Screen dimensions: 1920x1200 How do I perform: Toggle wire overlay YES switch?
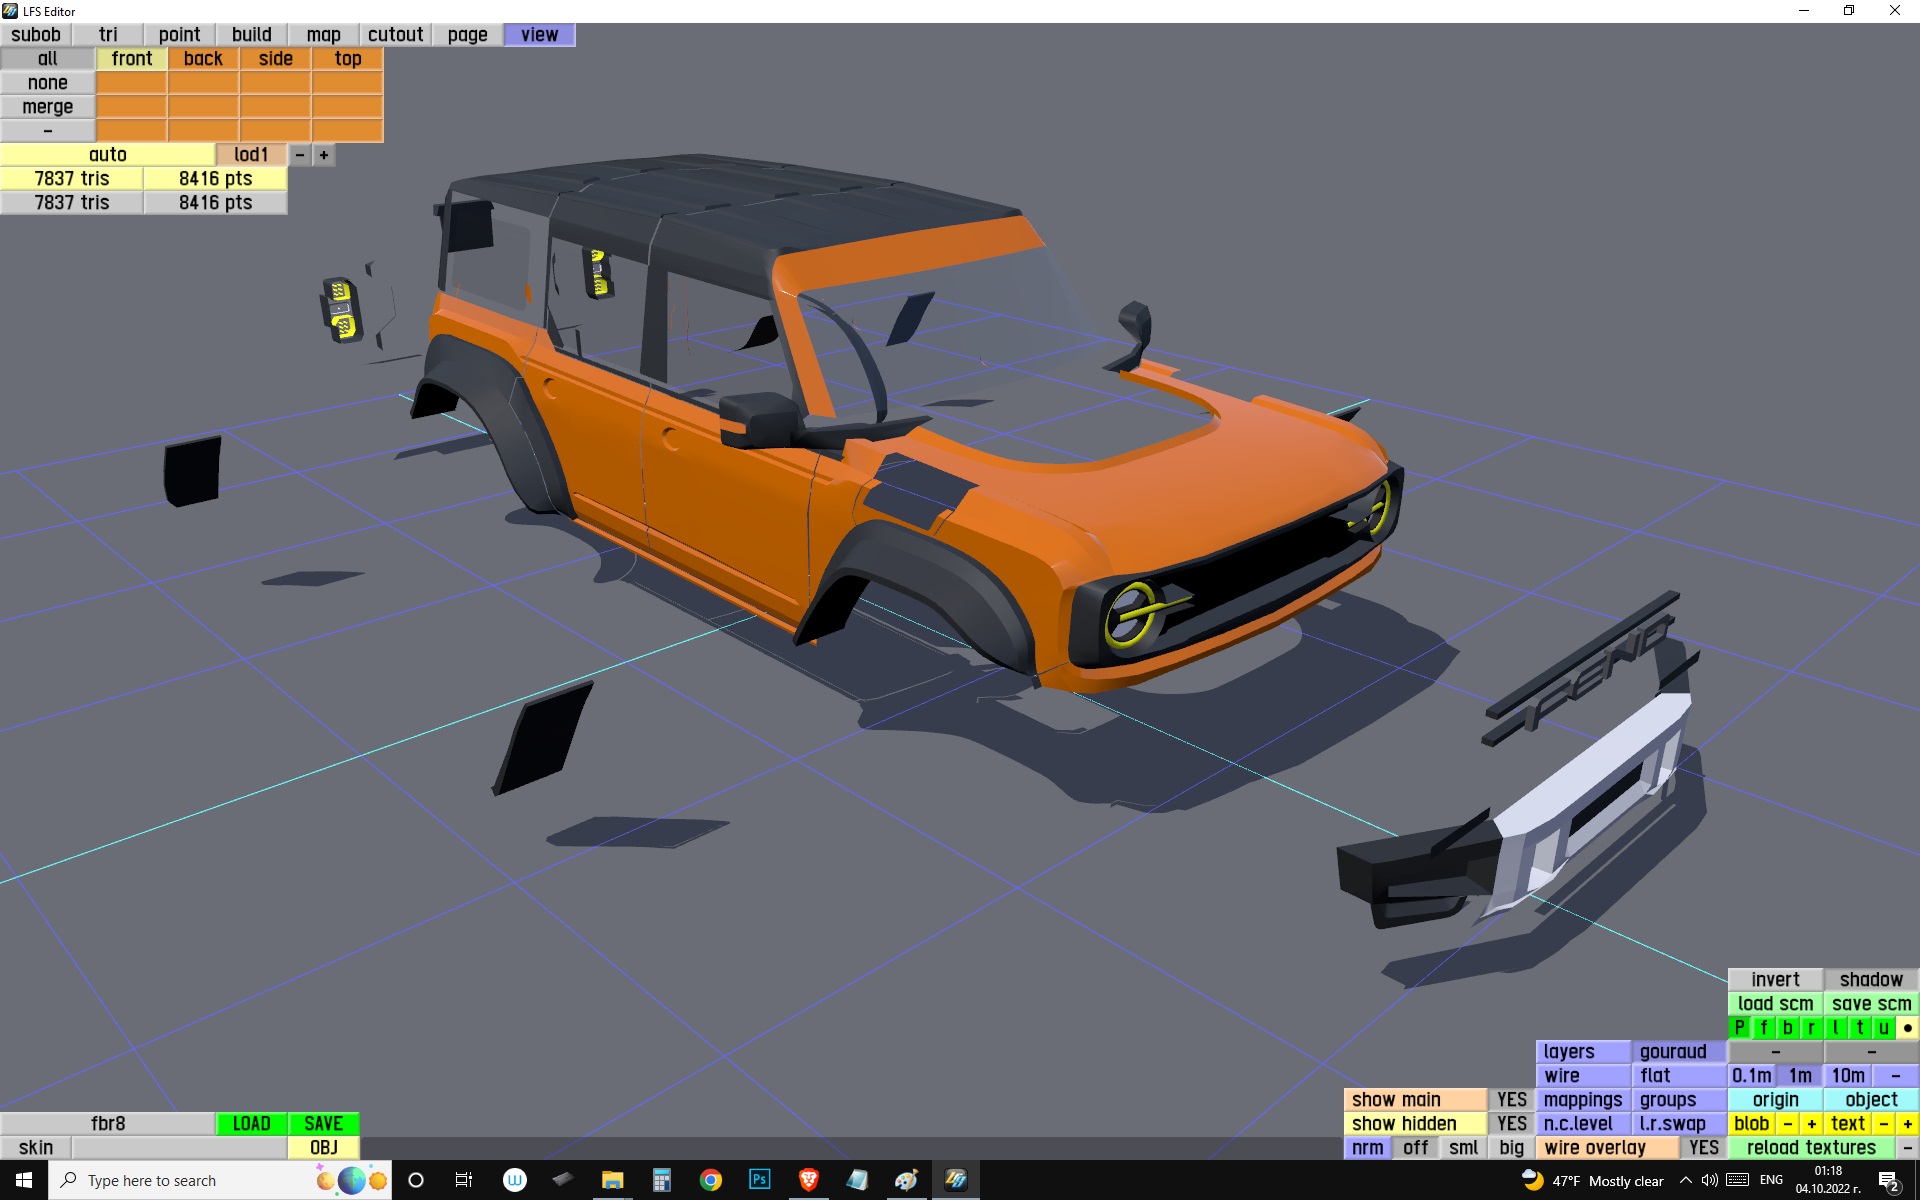(x=1703, y=1148)
